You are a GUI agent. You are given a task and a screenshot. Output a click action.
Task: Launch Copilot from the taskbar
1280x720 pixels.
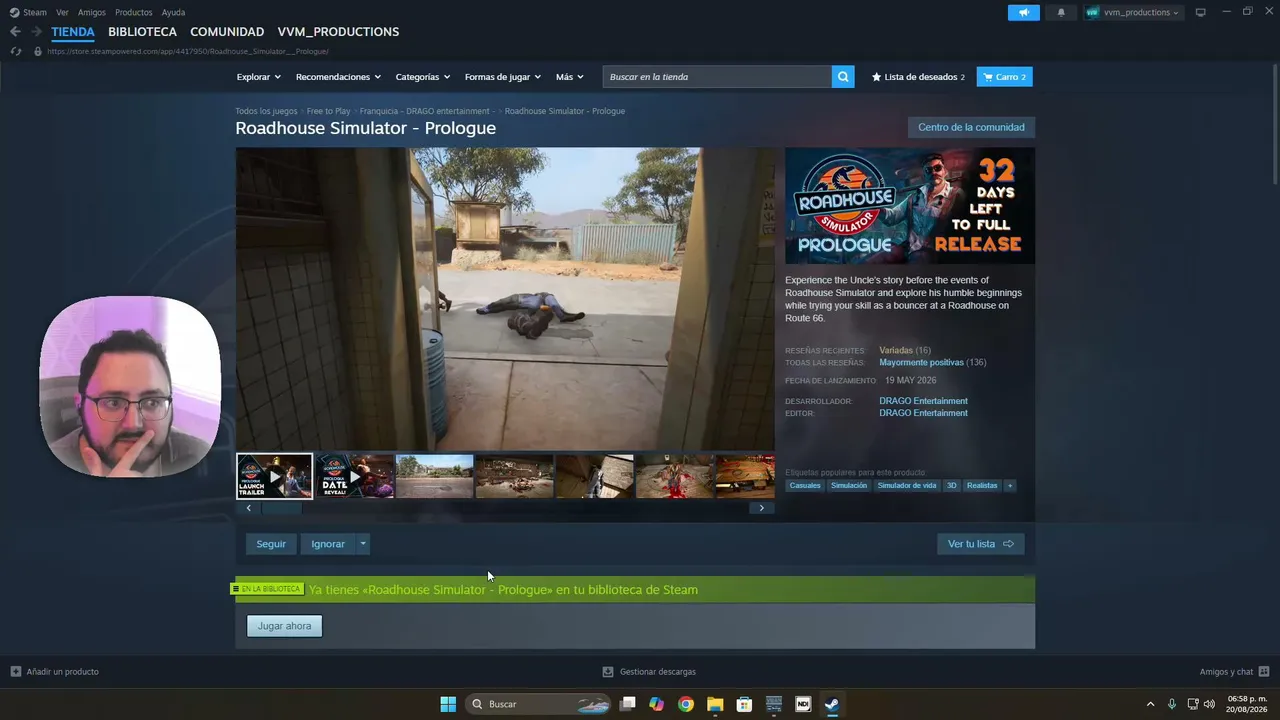click(656, 704)
